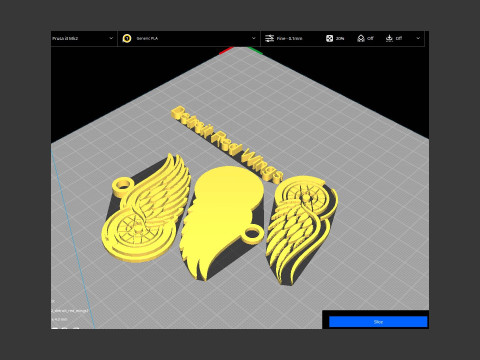Image resolution: width=480 pixels, height=360 pixels.
Task: Click the yellow extruder 1 material icon
Action: point(127,38)
